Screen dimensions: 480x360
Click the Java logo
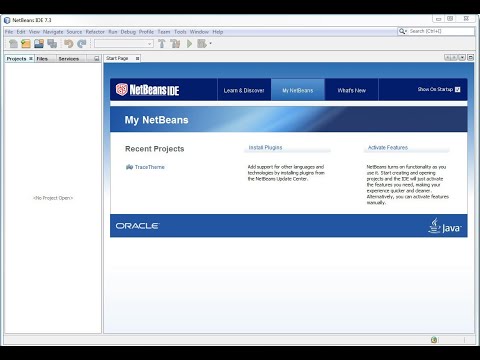pyautogui.click(x=445, y=226)
